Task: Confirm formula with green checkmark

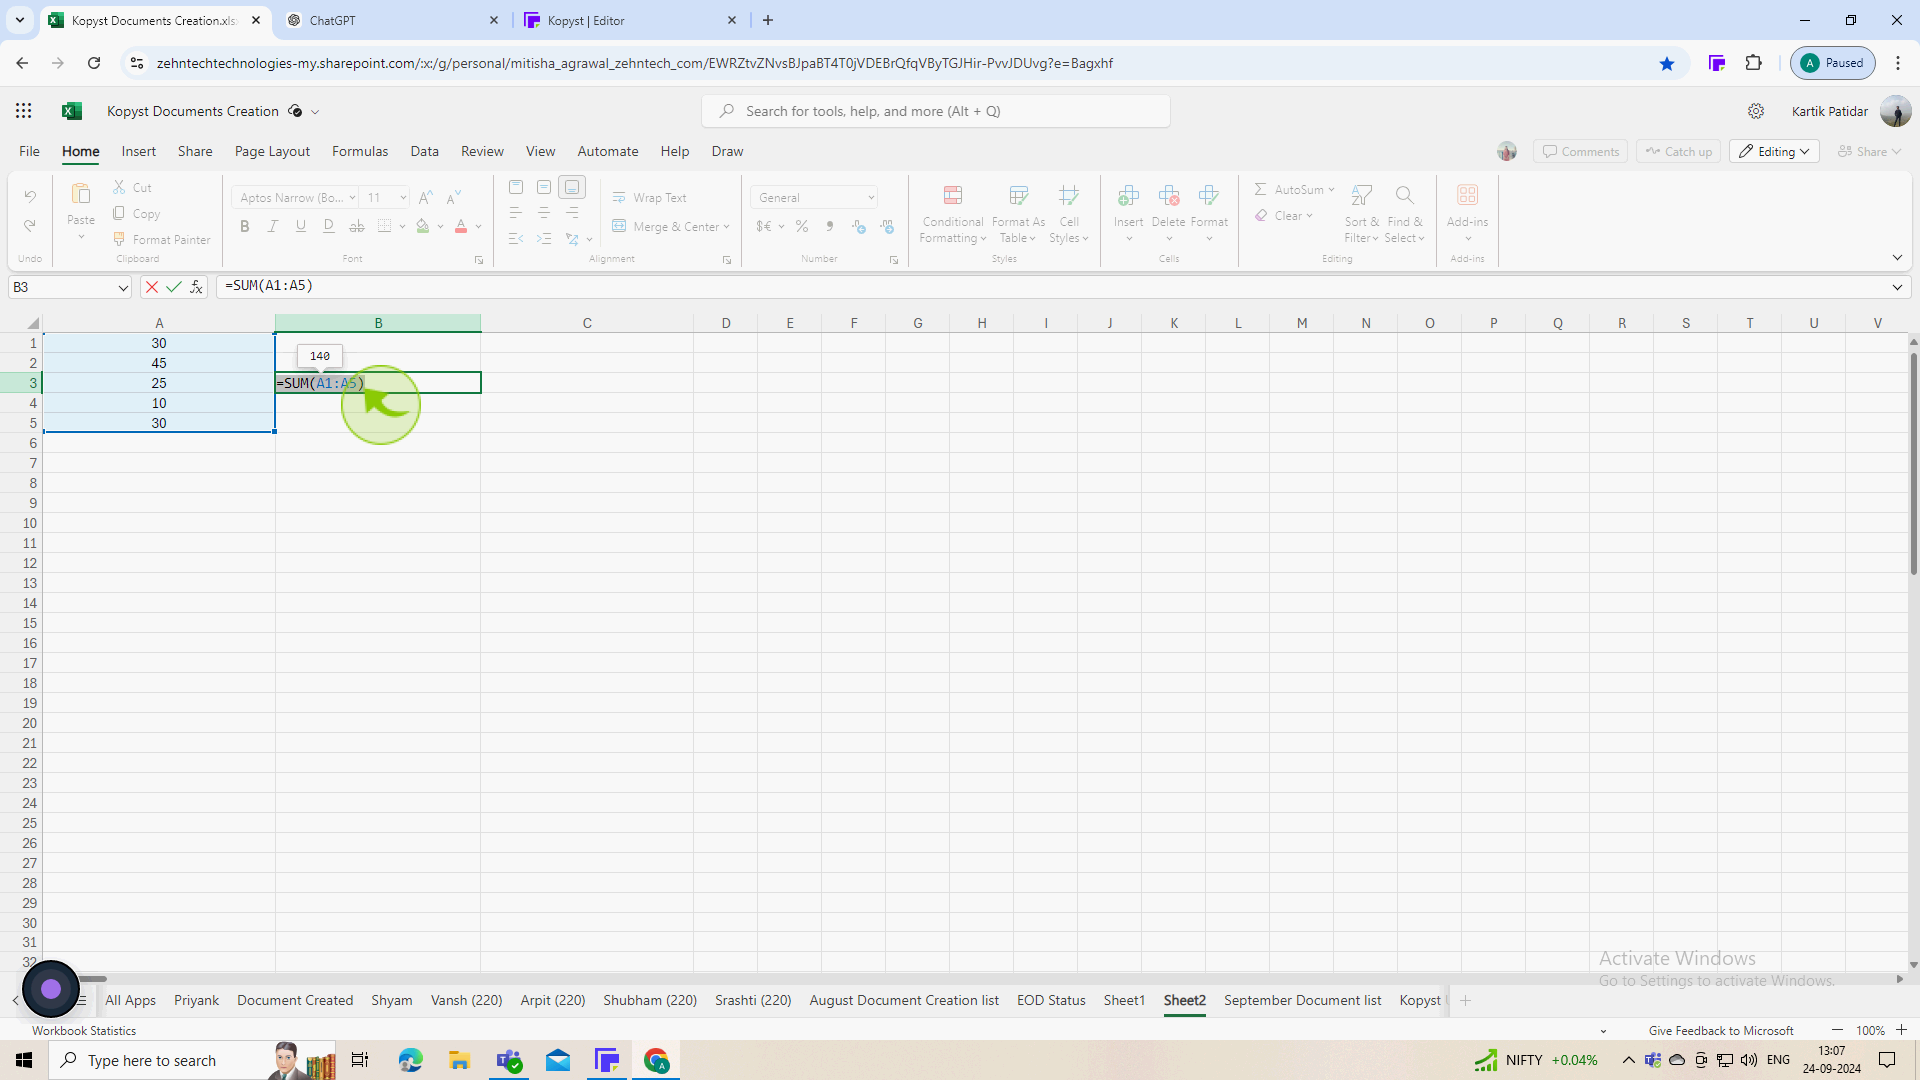Action: pyautogui.click(x=174, y=287)
